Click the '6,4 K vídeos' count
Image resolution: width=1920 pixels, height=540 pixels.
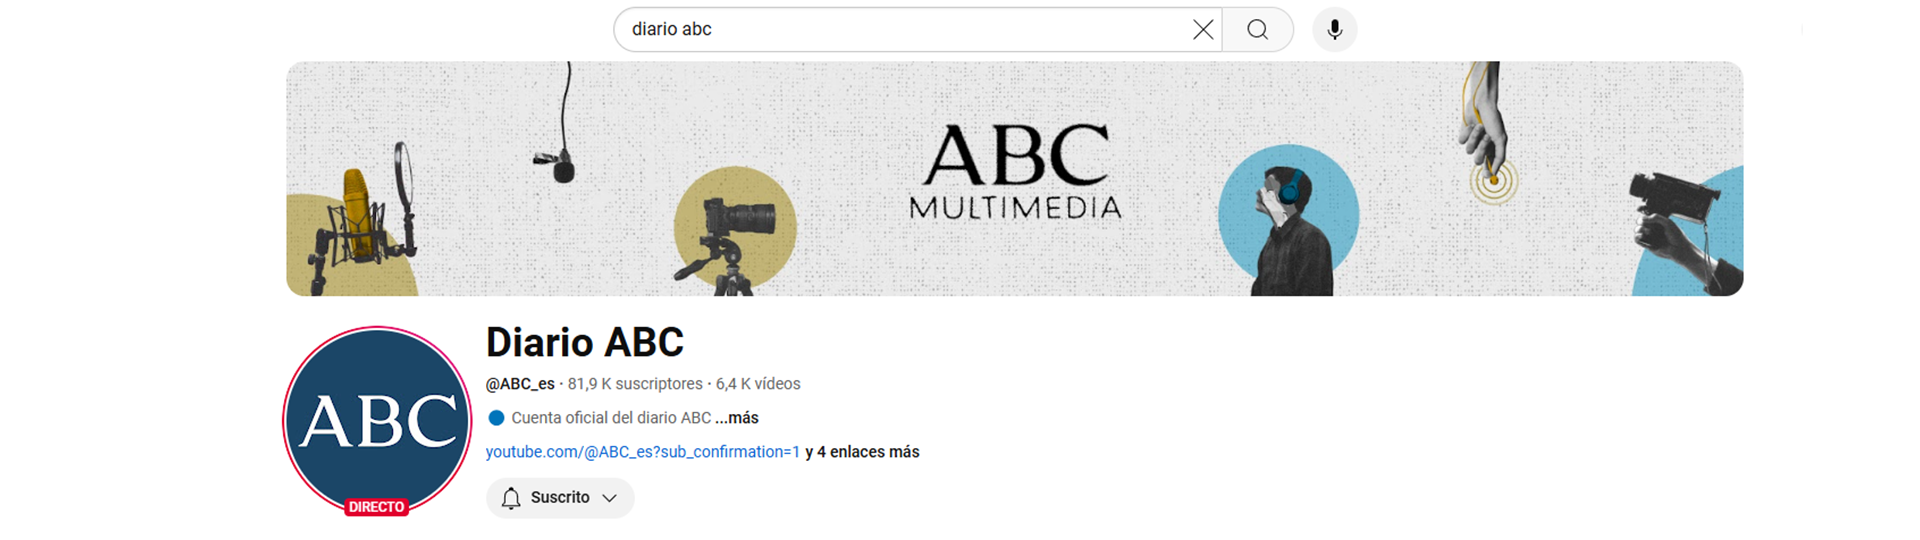click(x=758, y=384)
